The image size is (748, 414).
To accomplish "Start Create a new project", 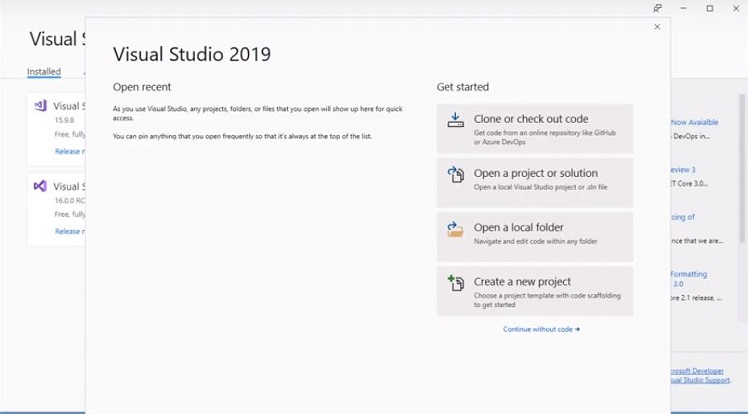I will coord(535,291).
